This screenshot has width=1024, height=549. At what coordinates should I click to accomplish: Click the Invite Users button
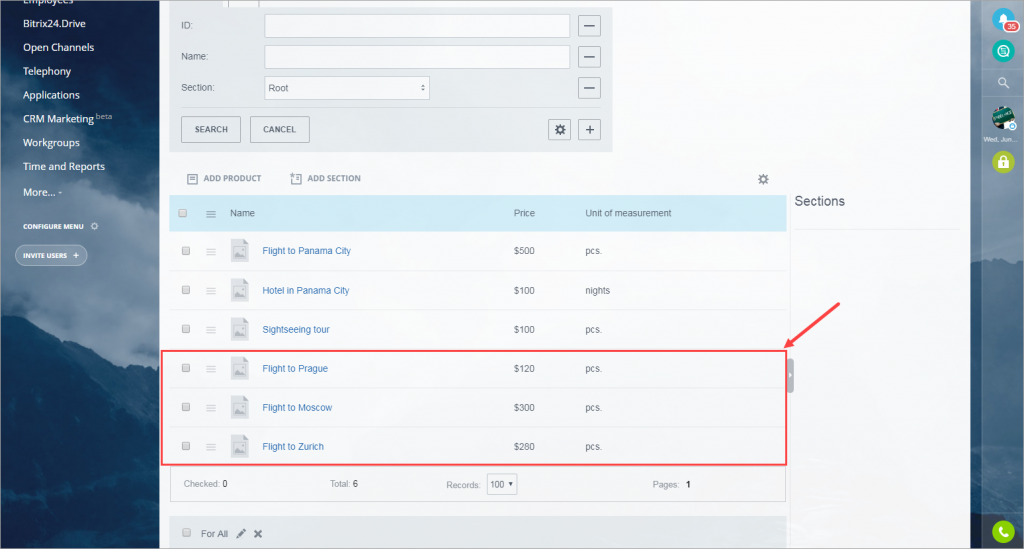[x=51, y=255]
